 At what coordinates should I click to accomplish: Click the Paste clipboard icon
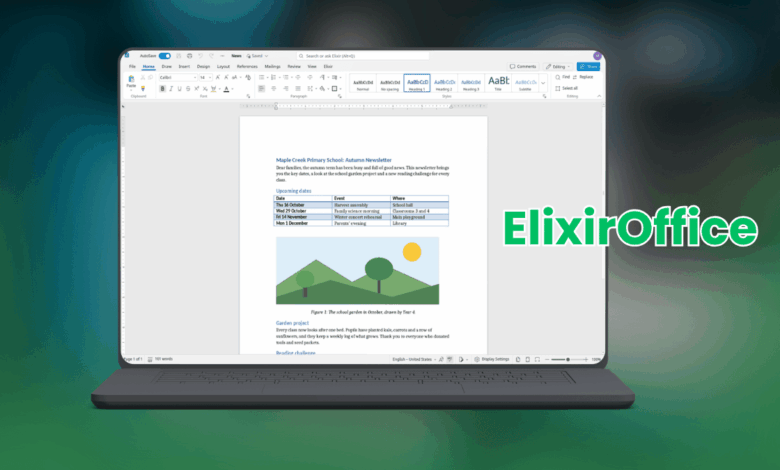tap(131, 80)
